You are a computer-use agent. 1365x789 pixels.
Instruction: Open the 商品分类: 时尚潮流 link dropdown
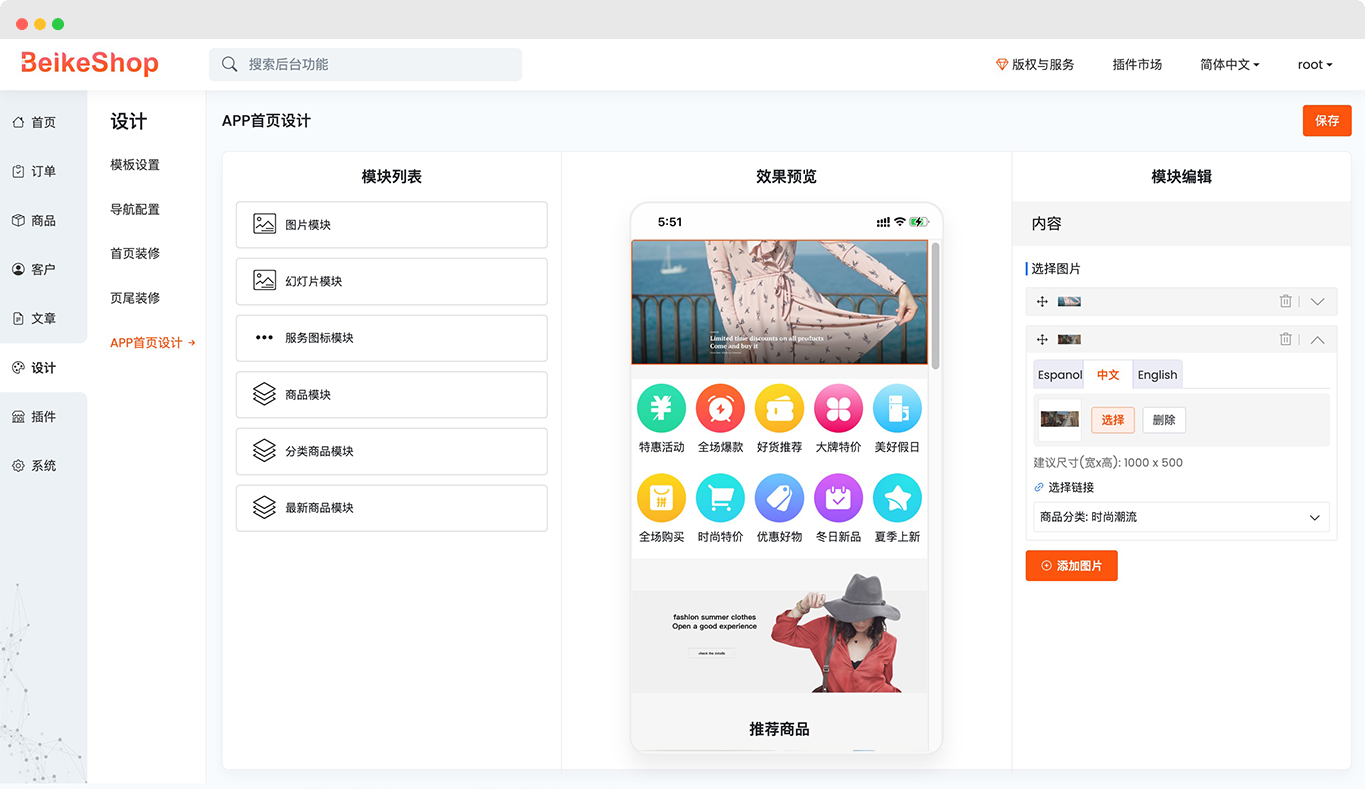pos(1181,517)
